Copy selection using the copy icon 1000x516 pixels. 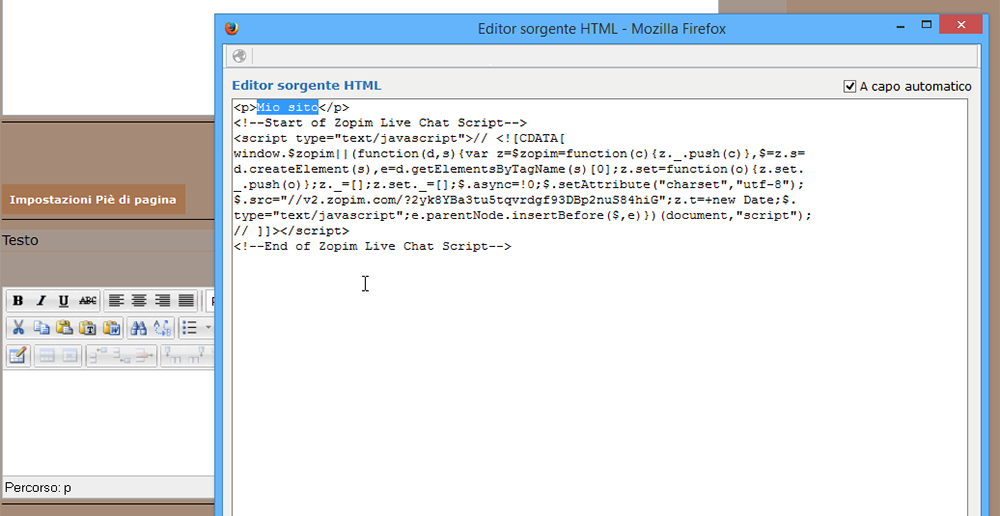pos(41,328)
